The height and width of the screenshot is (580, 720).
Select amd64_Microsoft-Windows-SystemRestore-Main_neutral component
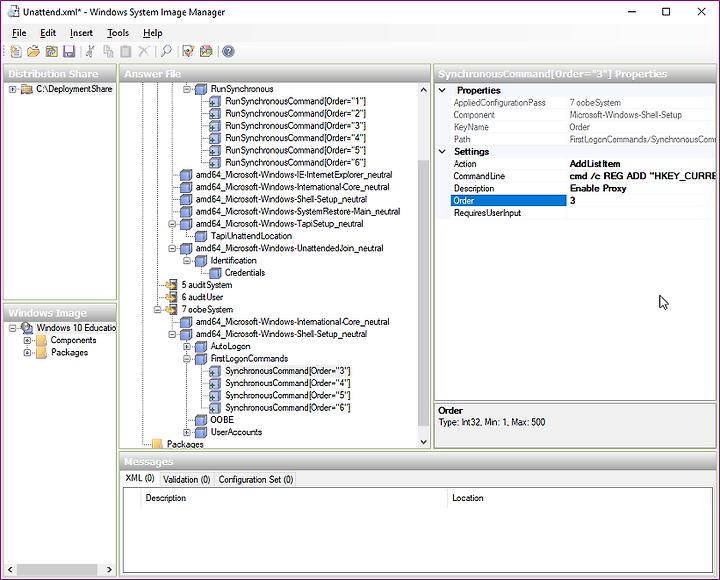pyautogui.click(x=298, y=212)
